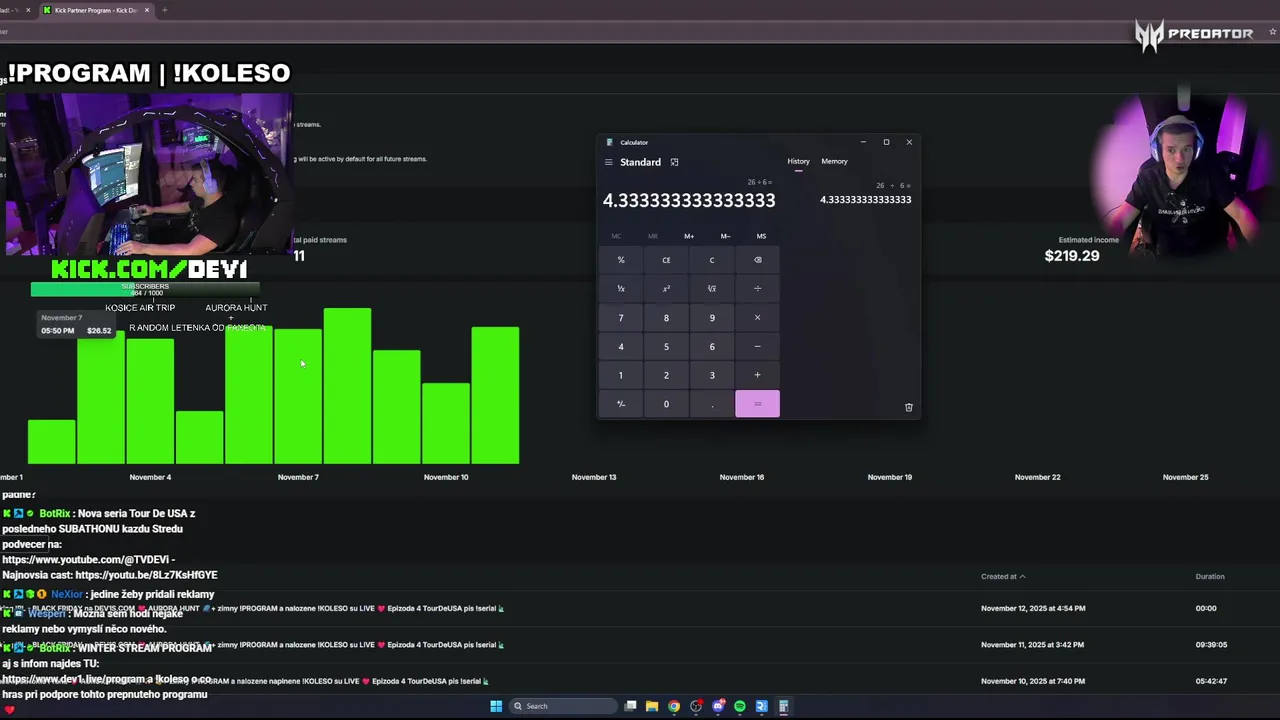Click the reciprocal 1/x key

[x=621, y=289]
